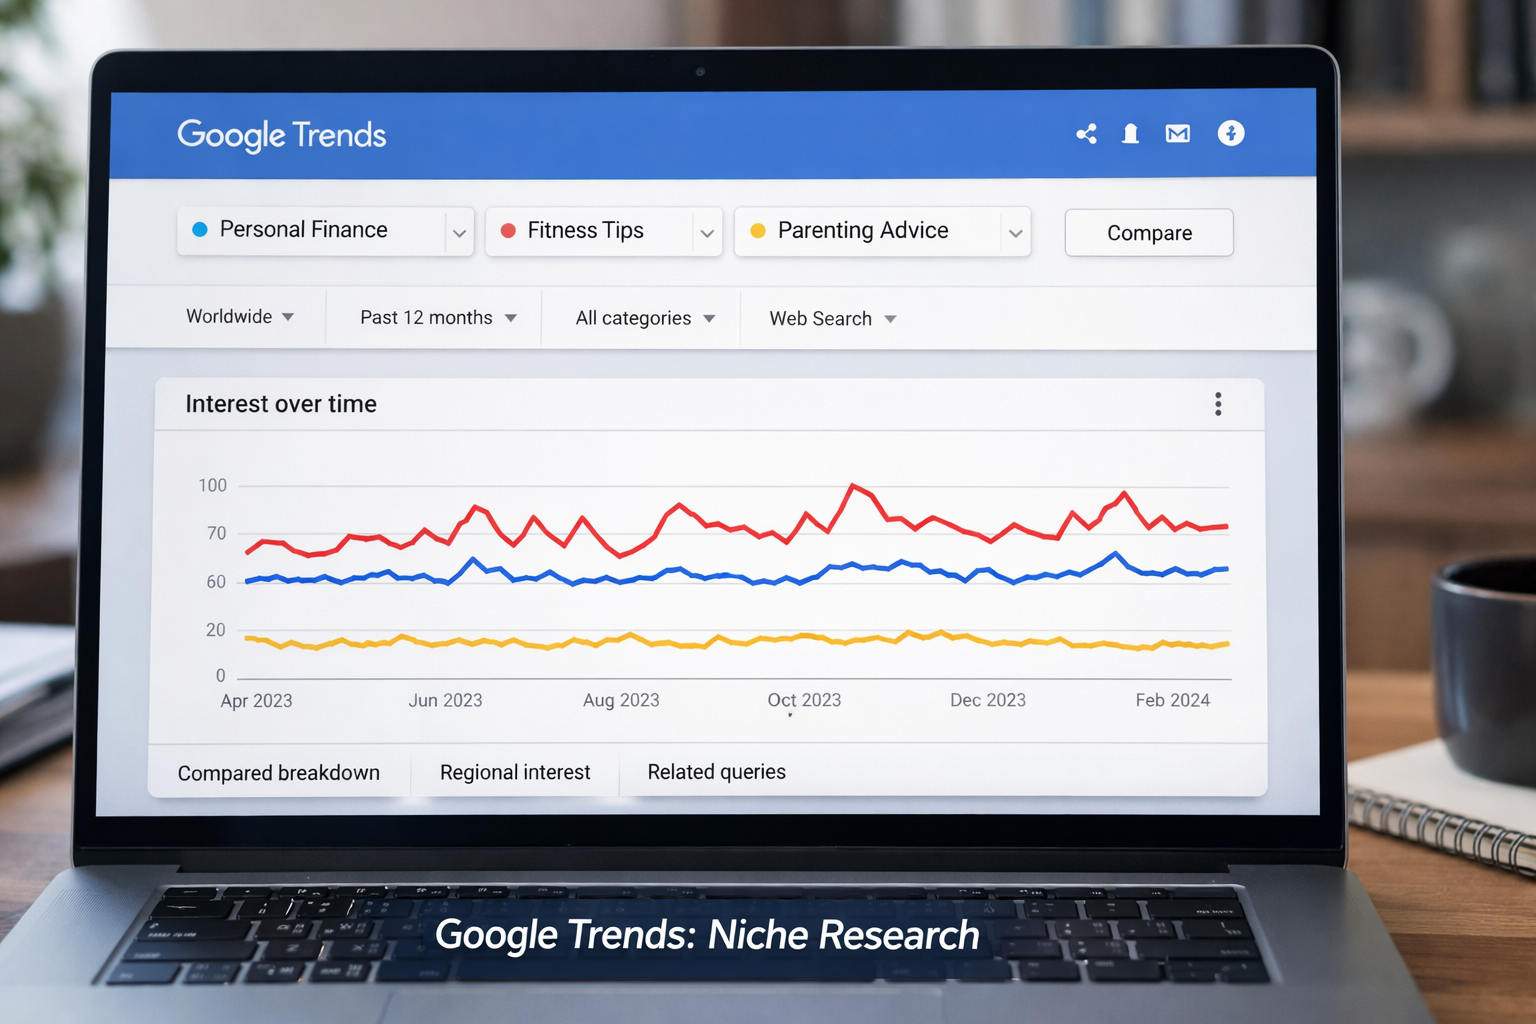Click the round Facebook icon in the header
Image resolution: width=1536 pixels, height=1024 pixels.
[1231, 133]
